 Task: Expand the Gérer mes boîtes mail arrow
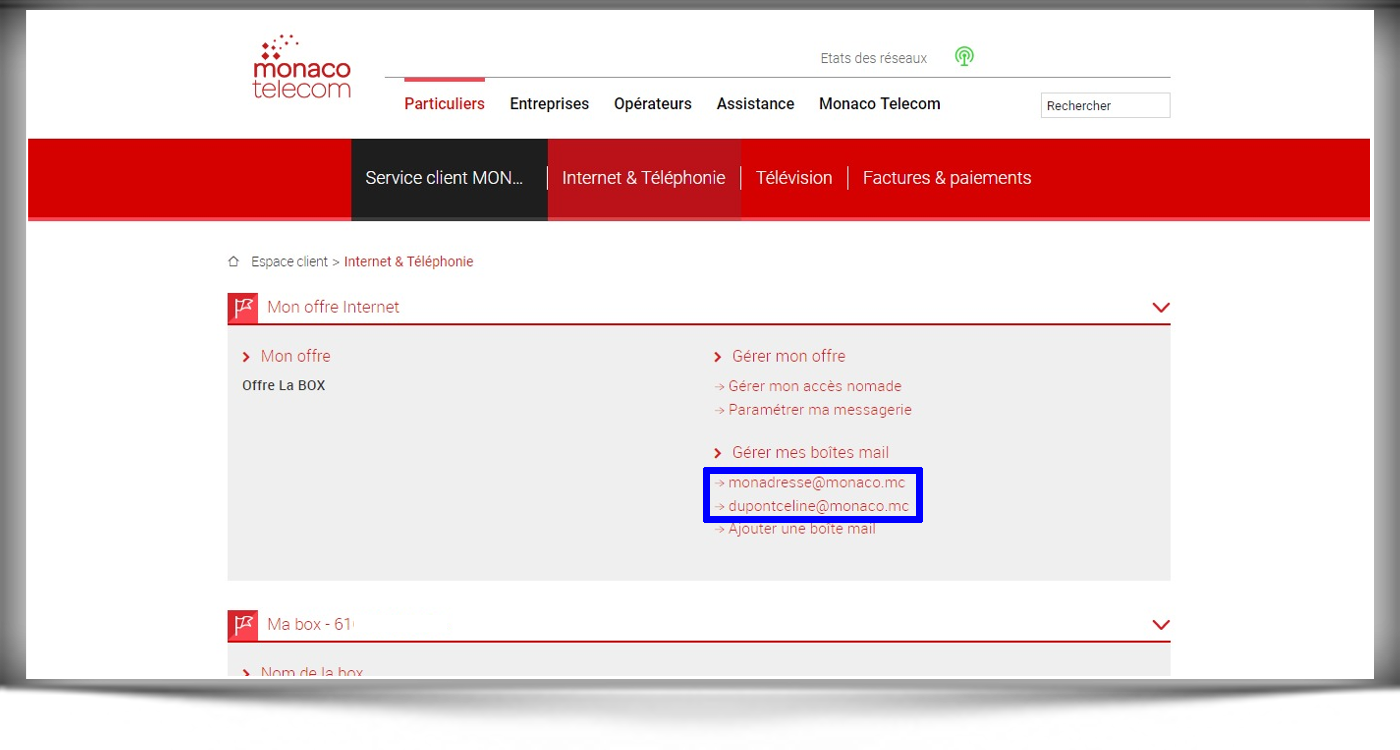pos(717,452)
